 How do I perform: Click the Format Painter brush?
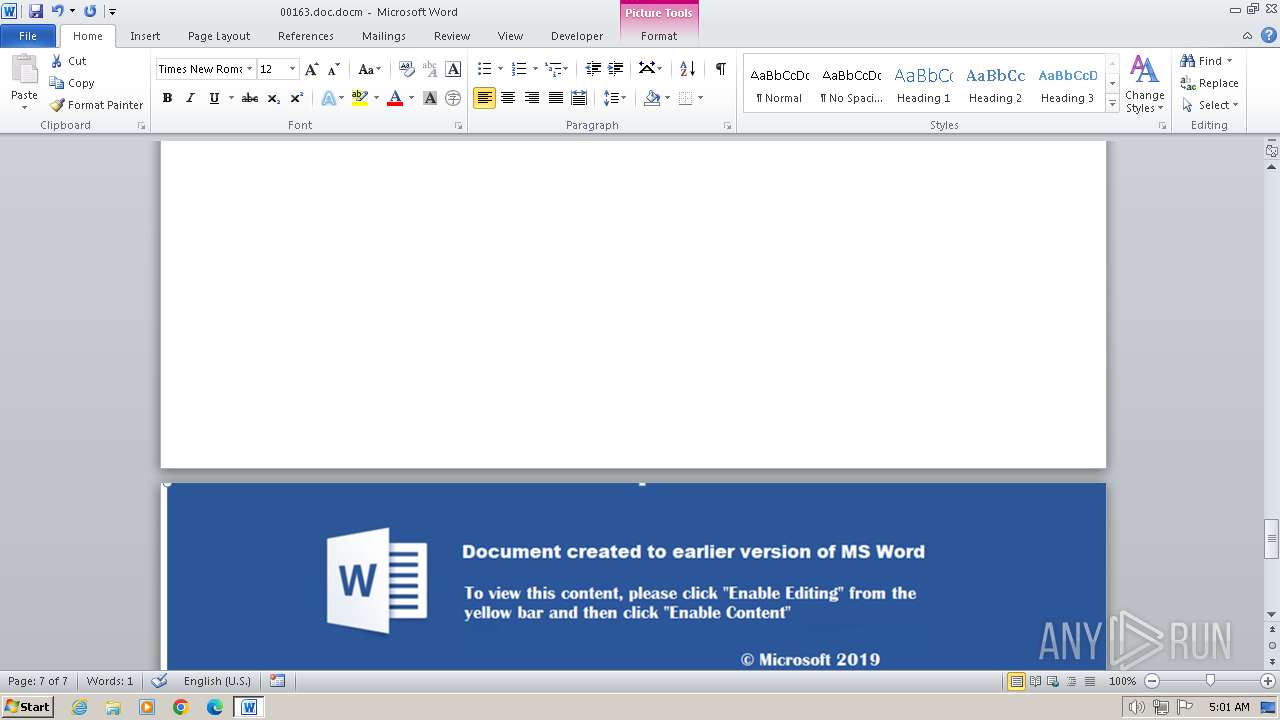coord(57,105)
